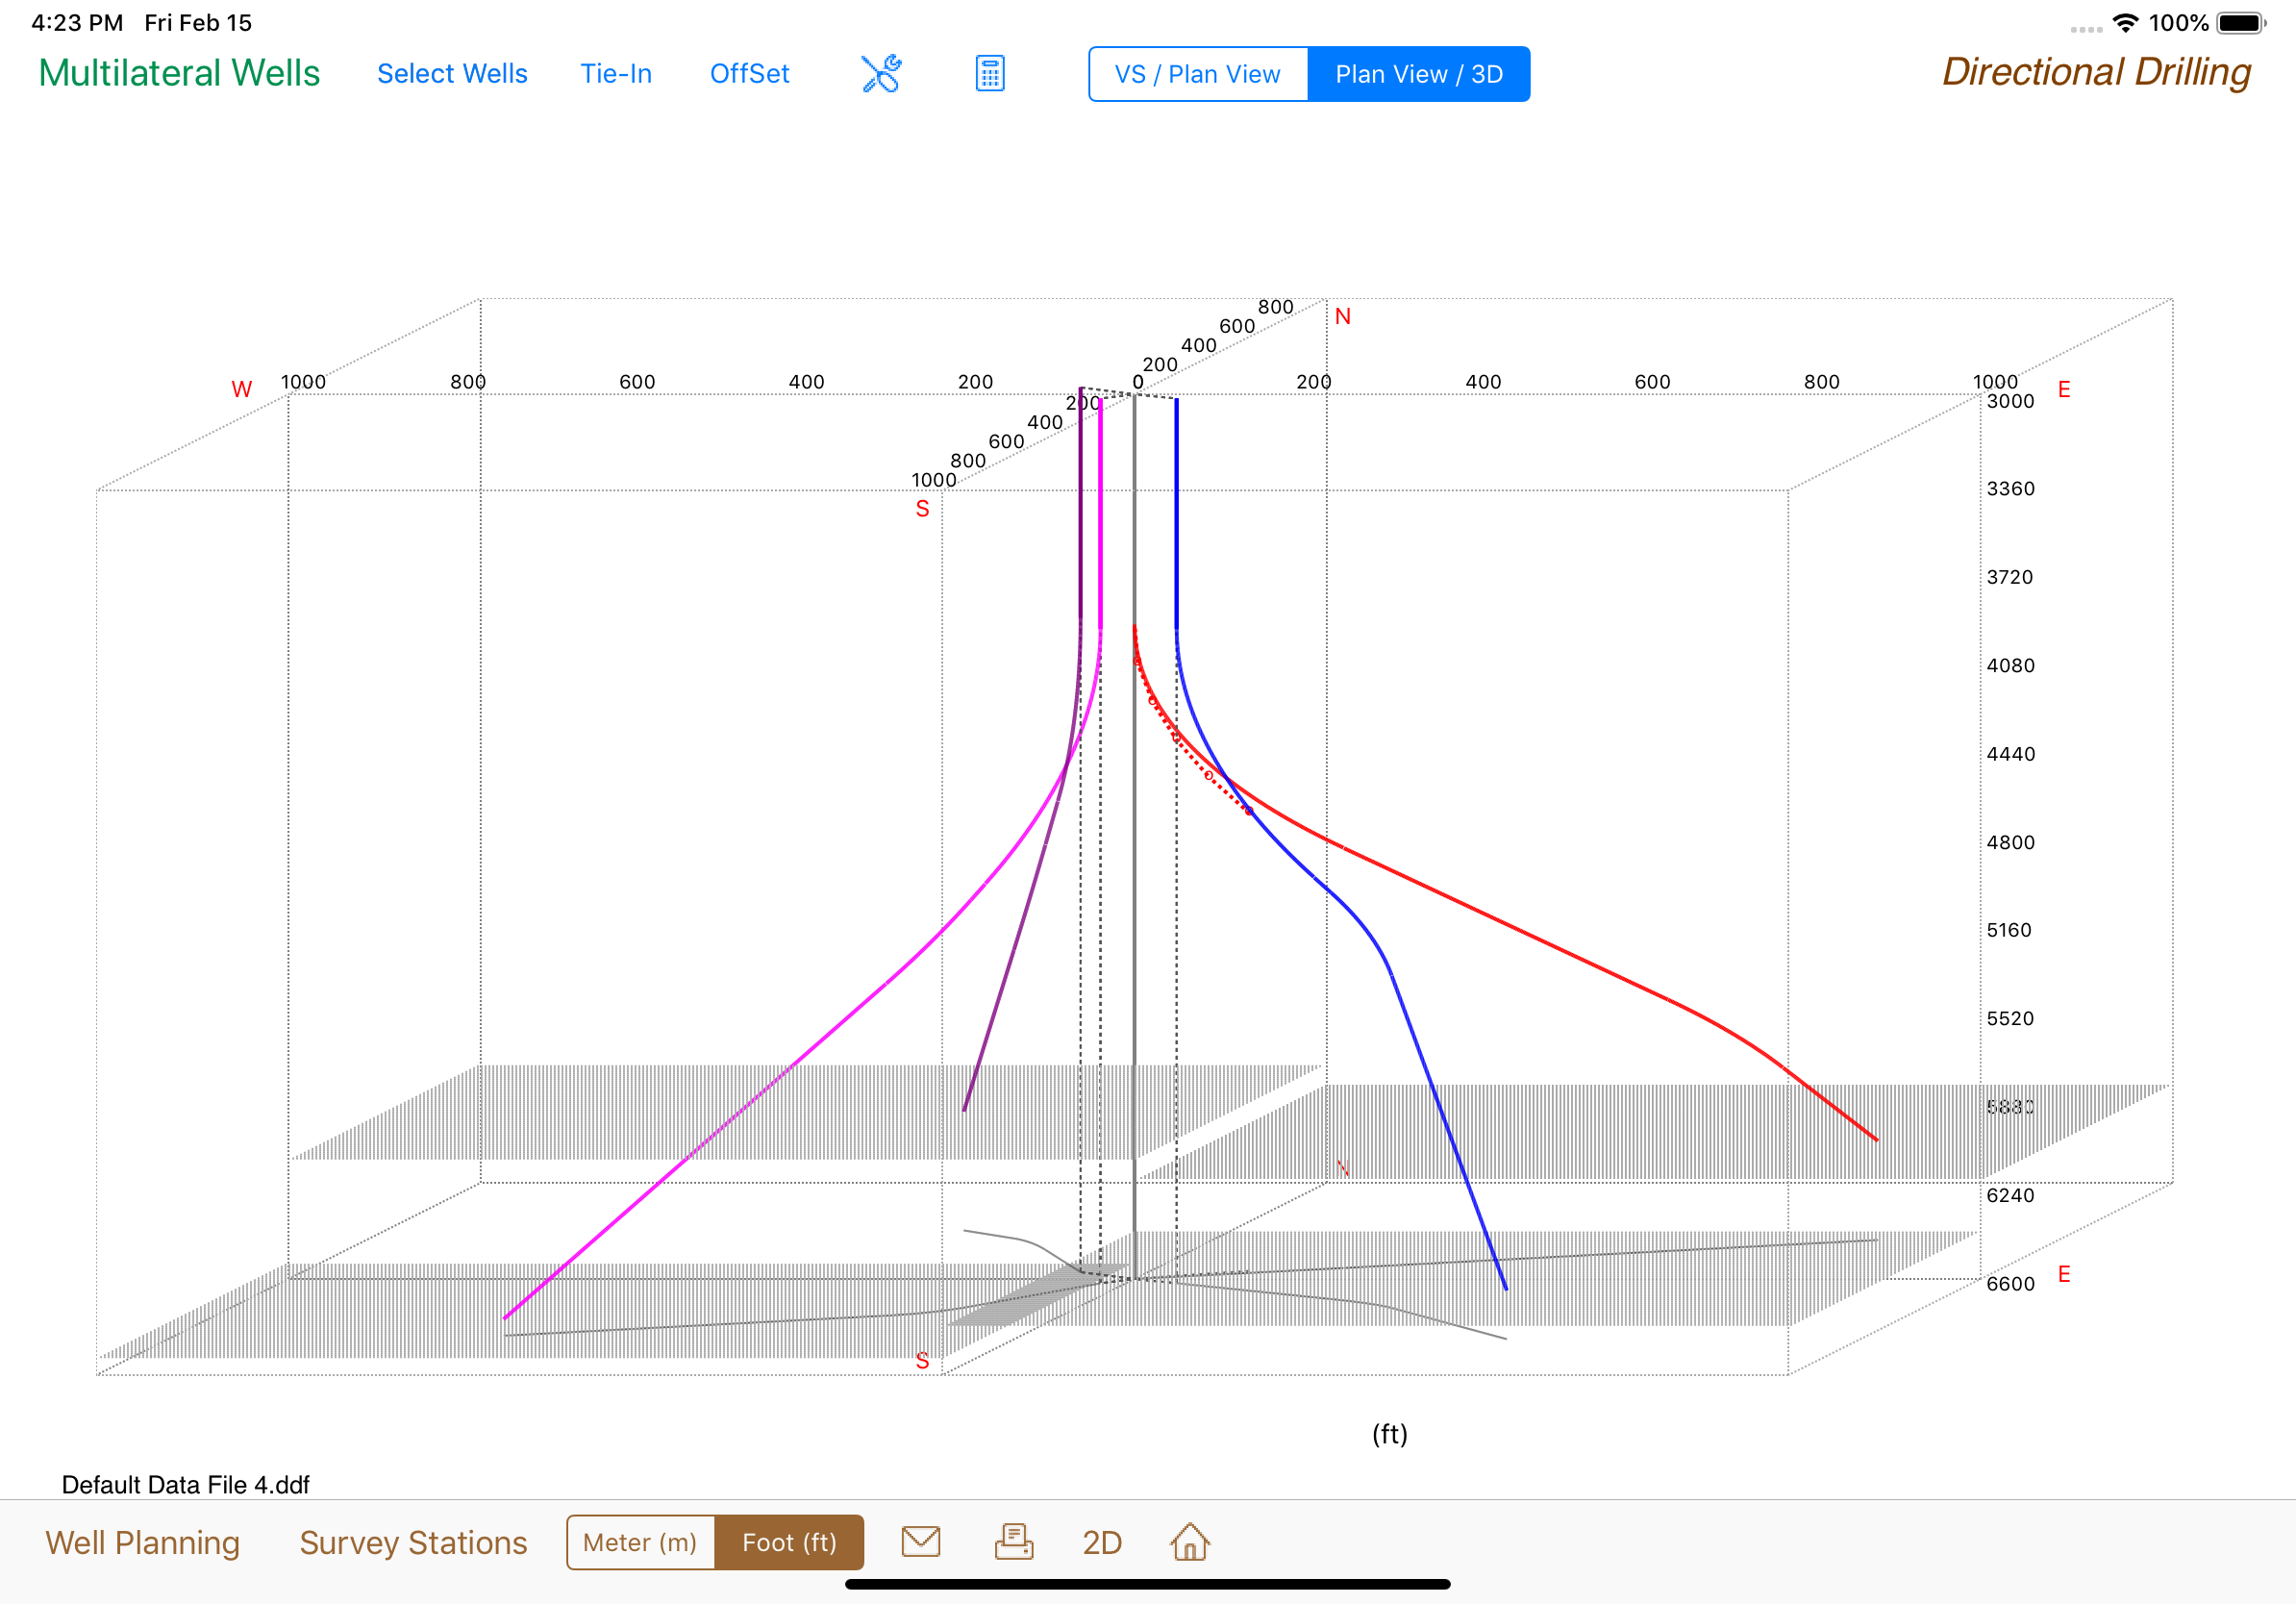Go to Well Planning tab
This screenshot has width=2296, height=1604.
(142, 1542)
